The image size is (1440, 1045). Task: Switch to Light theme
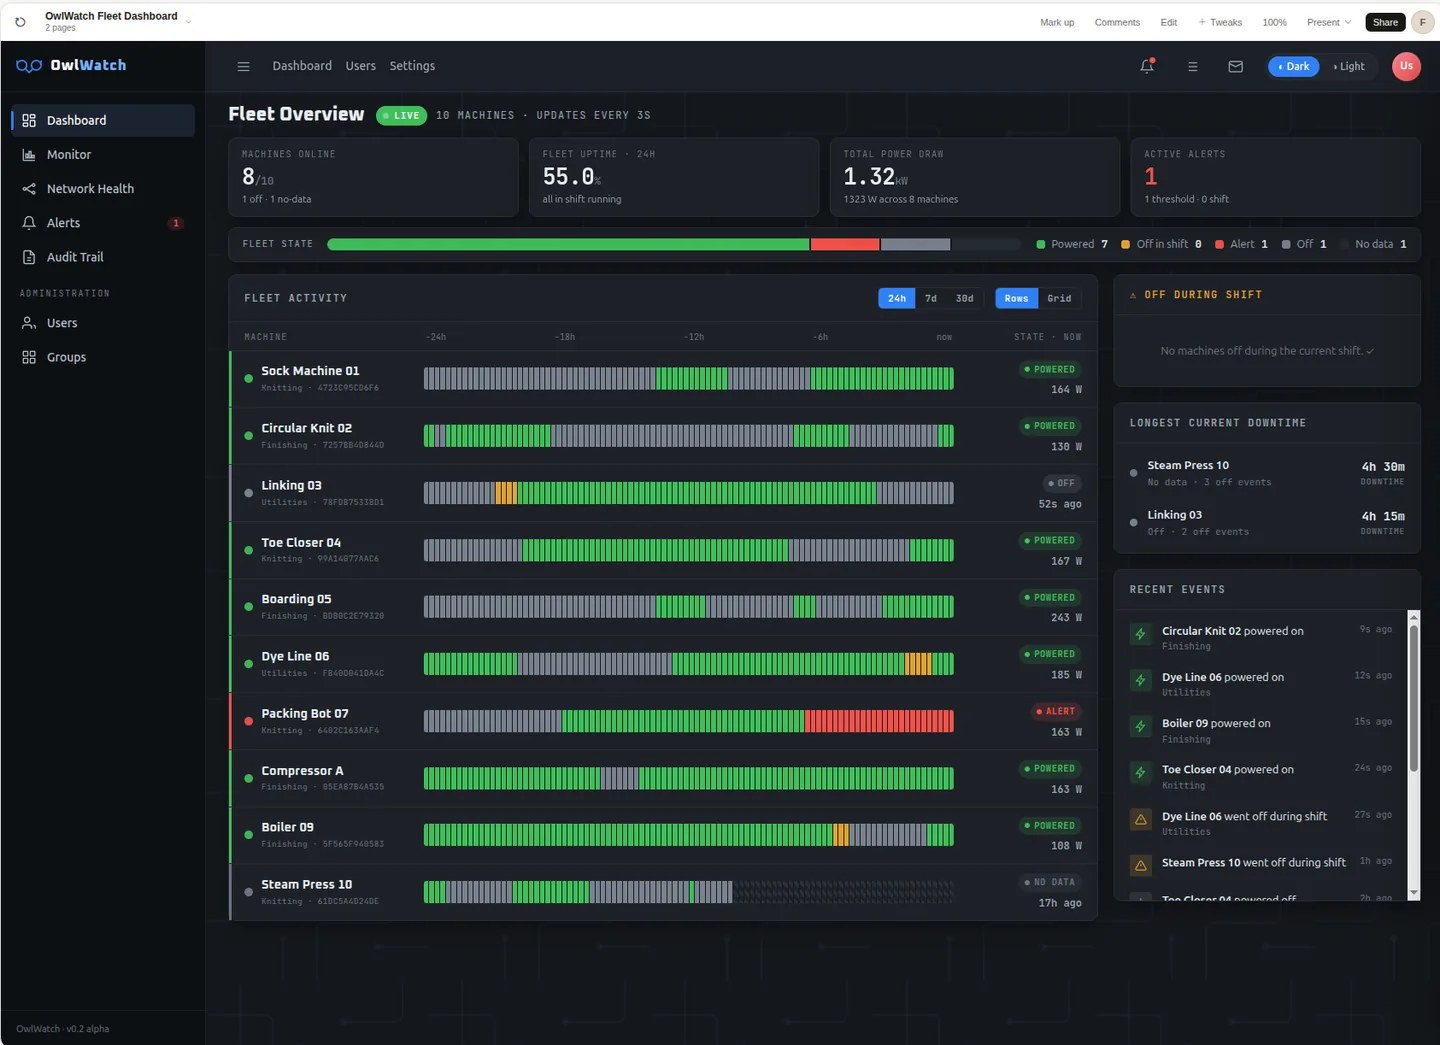click(x=1349, y=66)
